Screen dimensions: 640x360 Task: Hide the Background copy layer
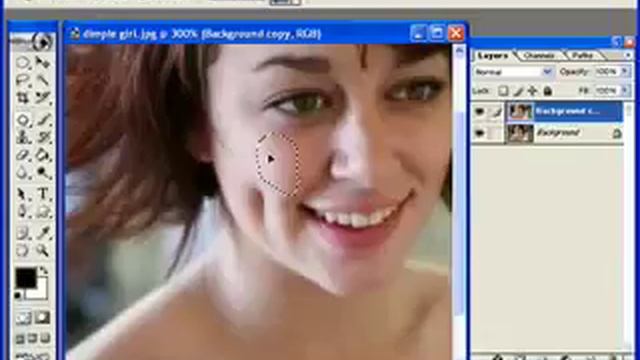tap(479, 111)
